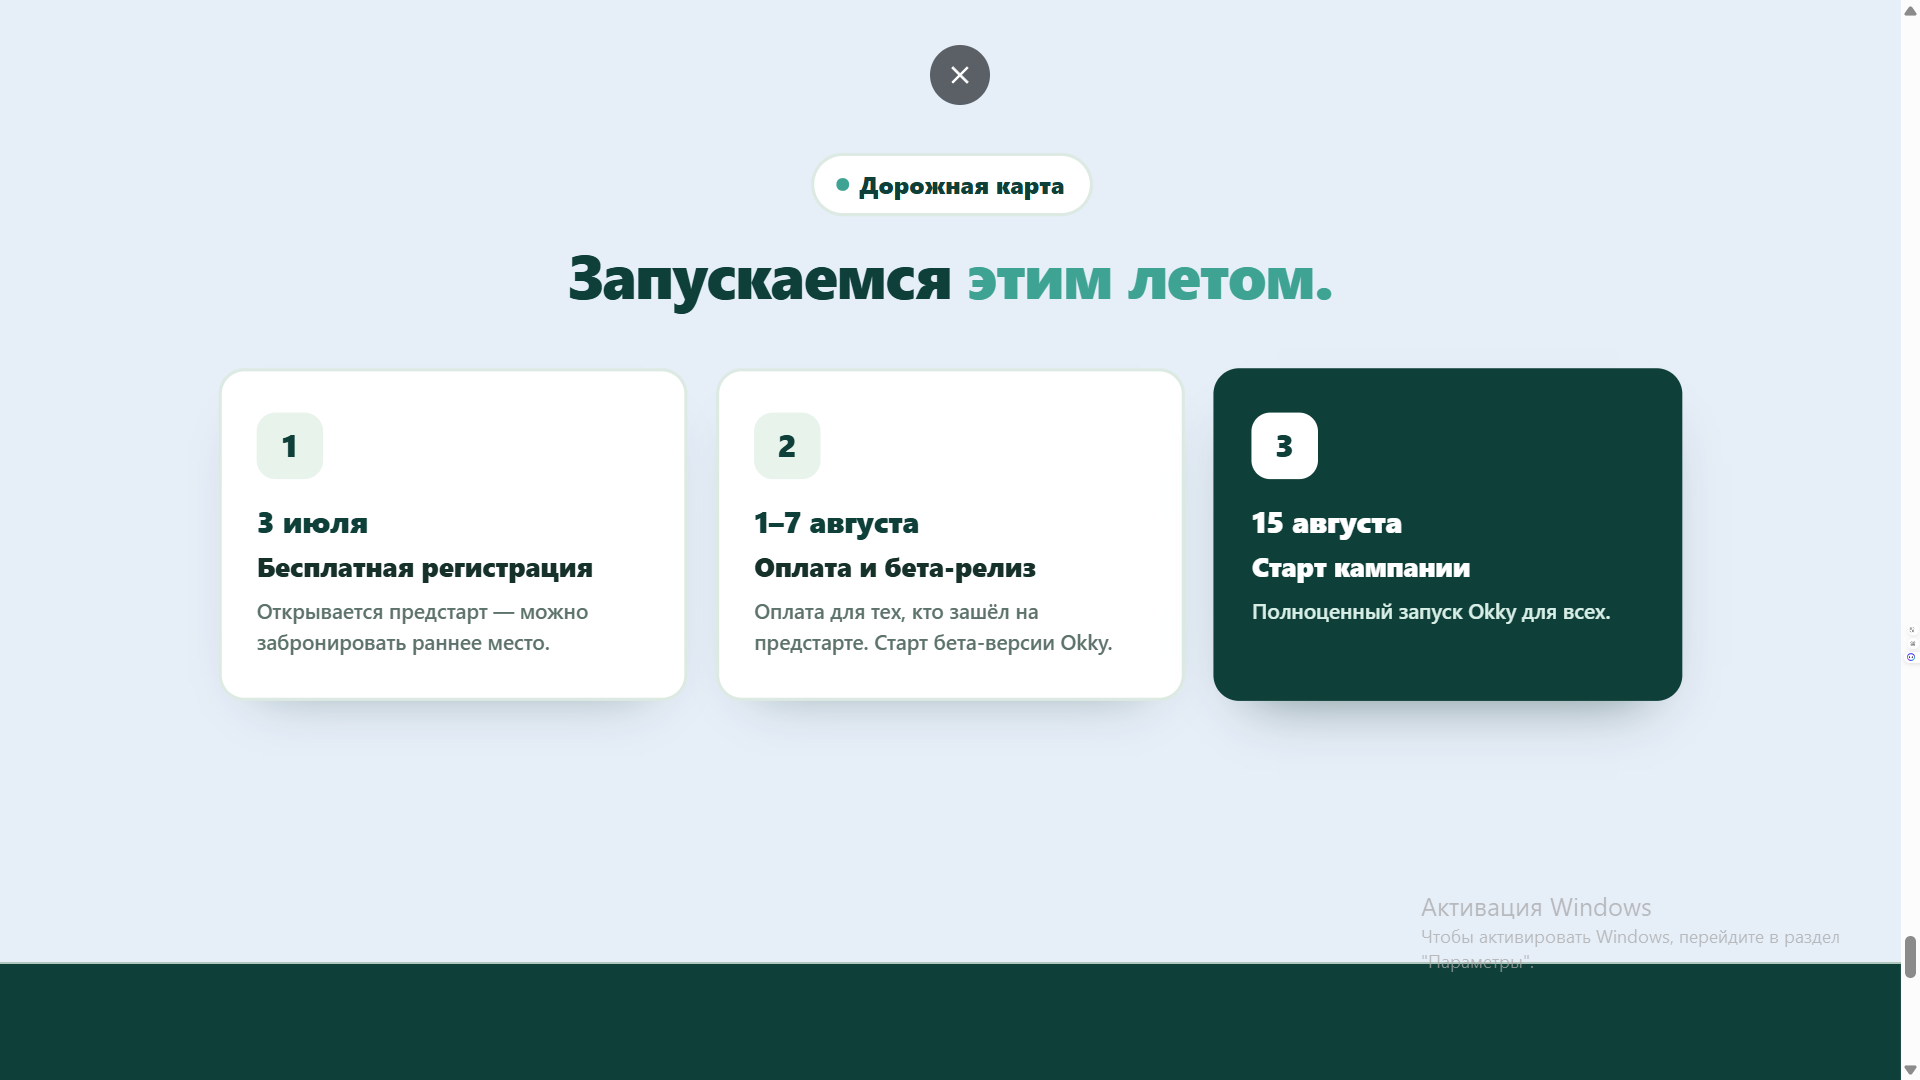Click the "Бесплатная регистрация" card title
1920x1080 pixels.
425,568
